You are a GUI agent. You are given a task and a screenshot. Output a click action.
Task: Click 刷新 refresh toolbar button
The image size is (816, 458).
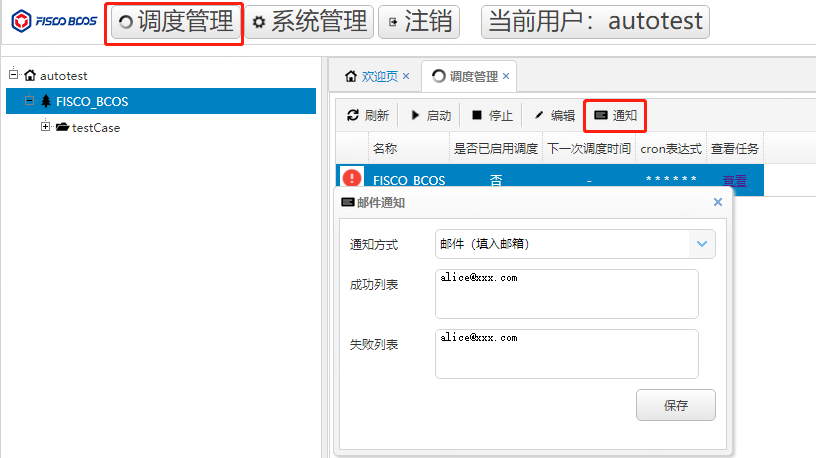coord(367,115)
